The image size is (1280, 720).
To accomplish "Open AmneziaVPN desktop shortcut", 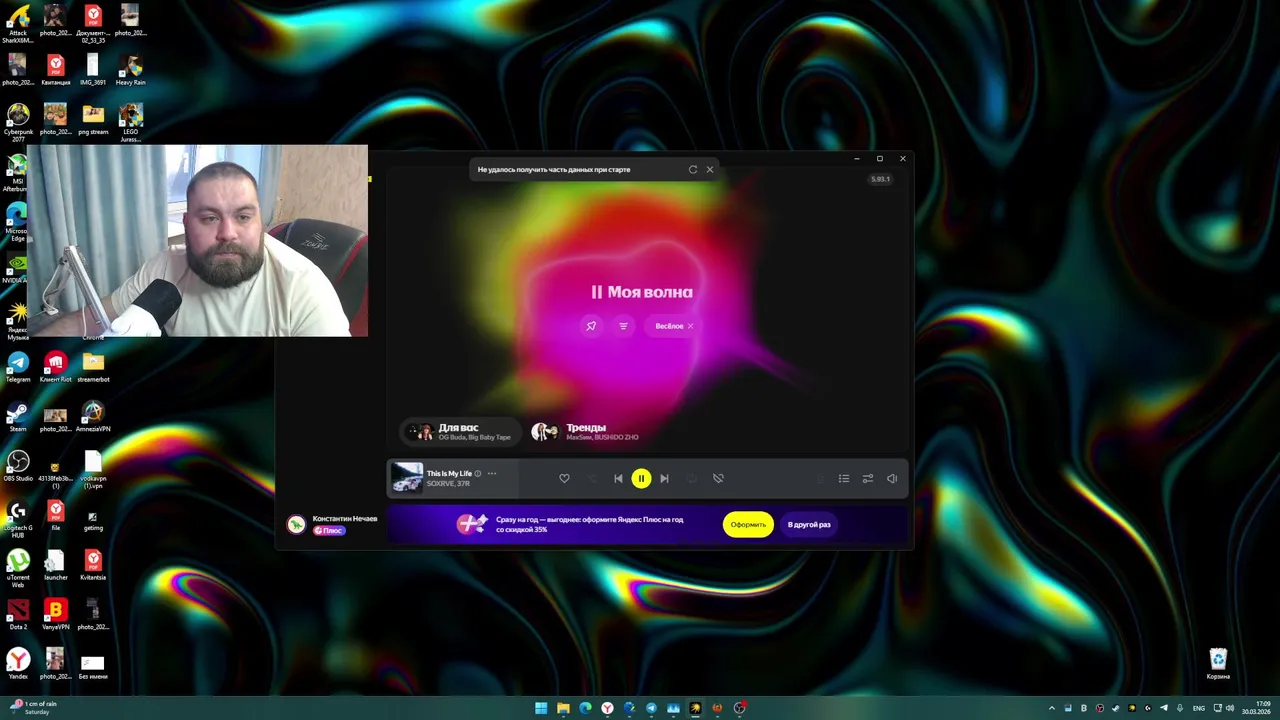I will pos(93,416).
